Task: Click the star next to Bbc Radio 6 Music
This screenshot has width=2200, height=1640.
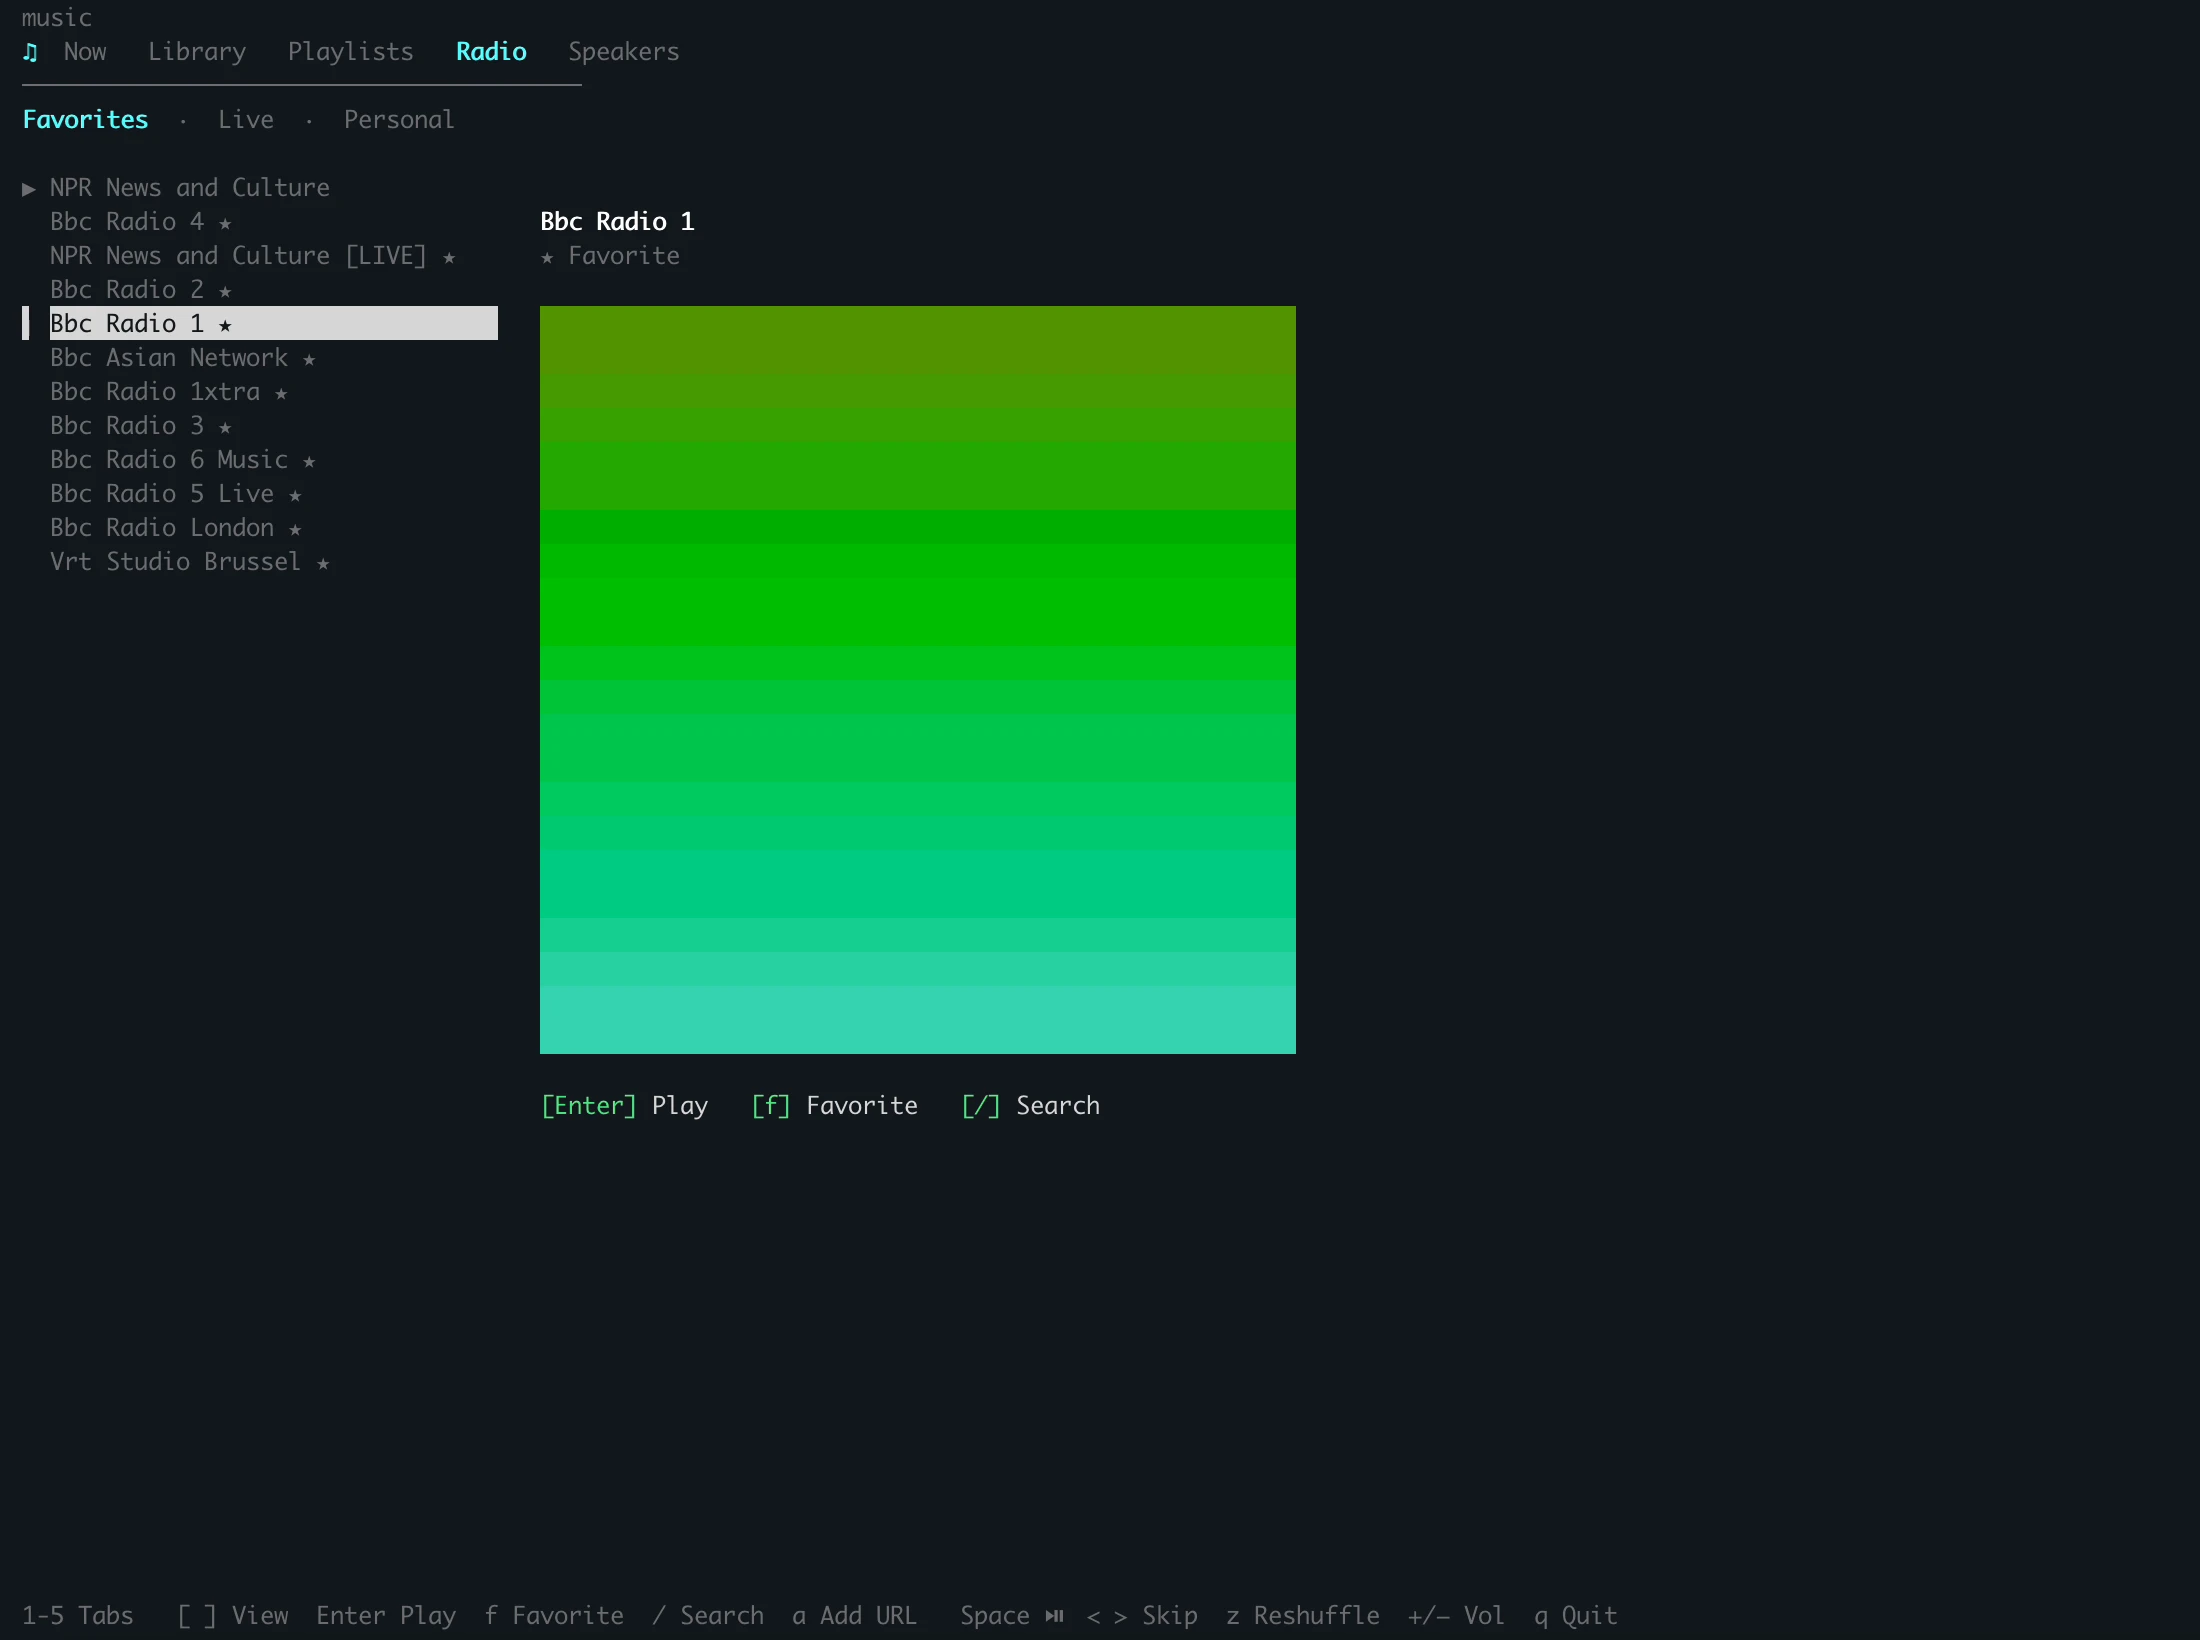Action: tap(309, 461)
